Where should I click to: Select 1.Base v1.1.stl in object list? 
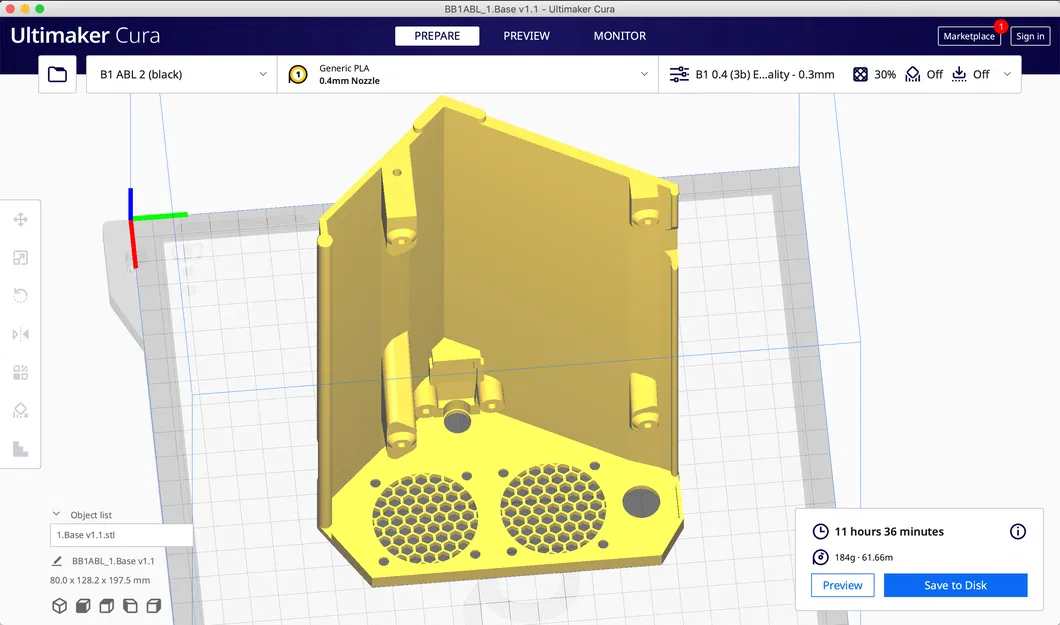122,534
